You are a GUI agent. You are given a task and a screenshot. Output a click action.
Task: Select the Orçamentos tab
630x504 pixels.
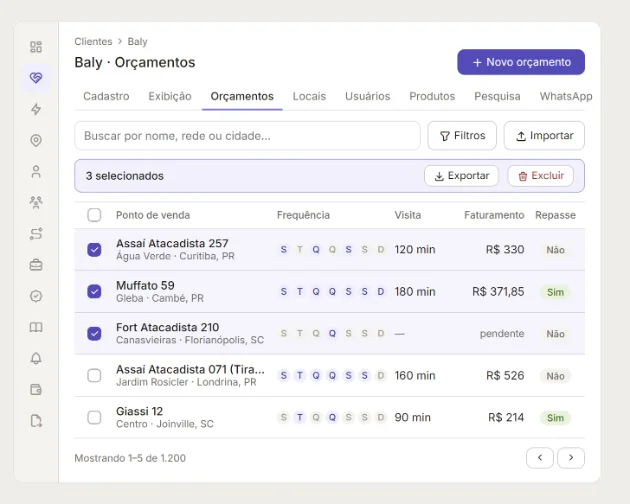pyautogui.click(x=242, y=96)
